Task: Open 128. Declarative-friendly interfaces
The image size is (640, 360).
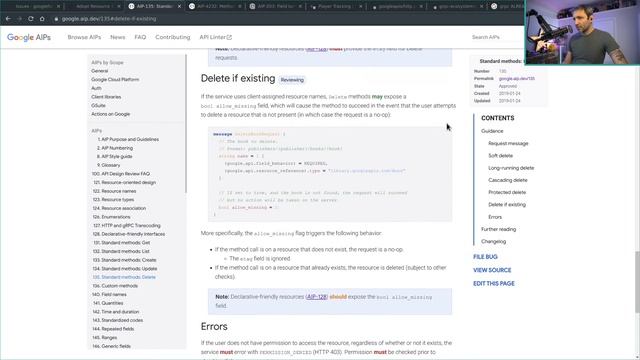Action: click(x=129, y=234)
